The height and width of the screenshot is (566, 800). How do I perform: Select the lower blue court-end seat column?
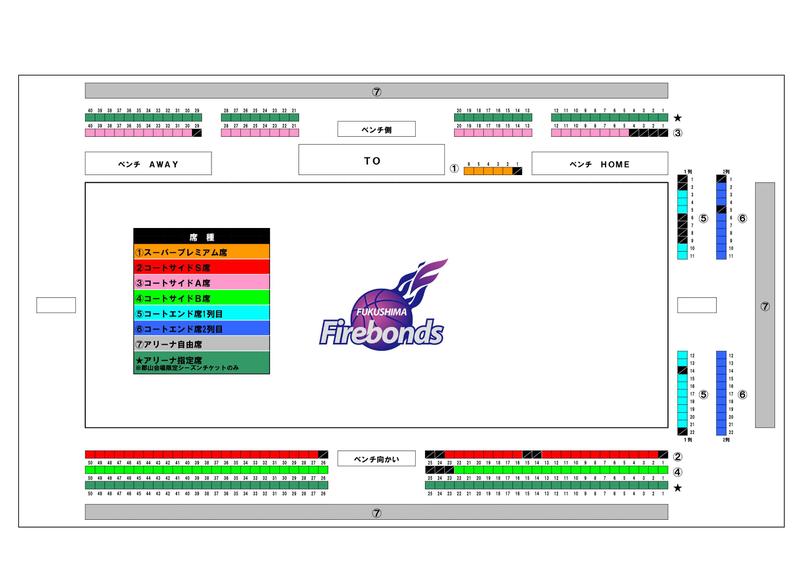click(721, 392)
